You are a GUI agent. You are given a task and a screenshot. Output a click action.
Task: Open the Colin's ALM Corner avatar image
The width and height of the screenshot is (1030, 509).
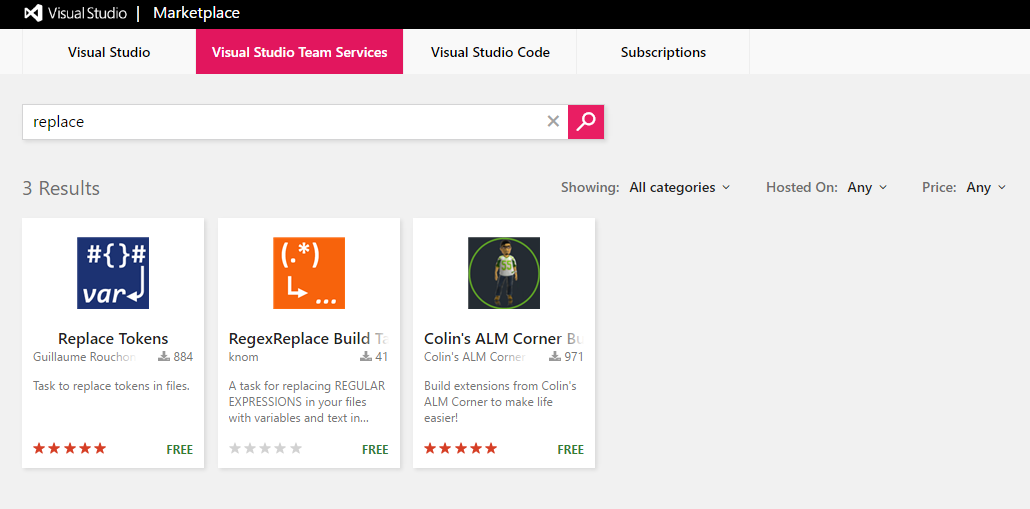504,273
